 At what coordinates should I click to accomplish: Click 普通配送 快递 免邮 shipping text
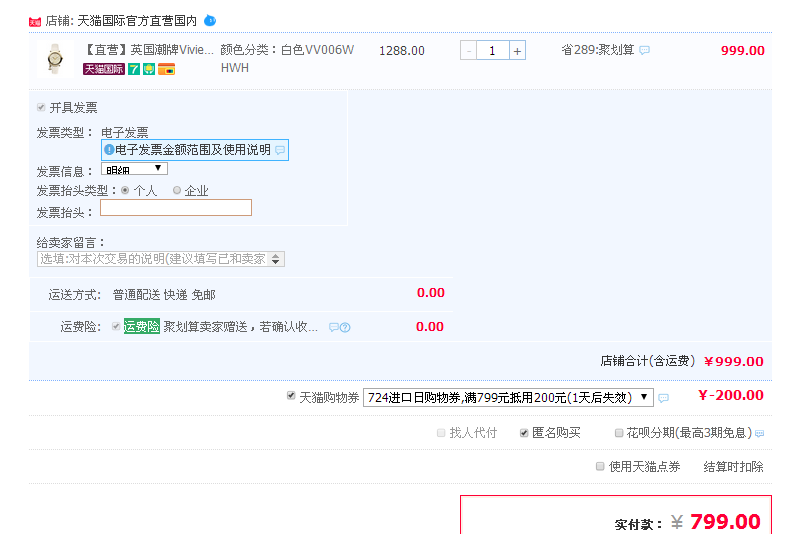point(164,295)
